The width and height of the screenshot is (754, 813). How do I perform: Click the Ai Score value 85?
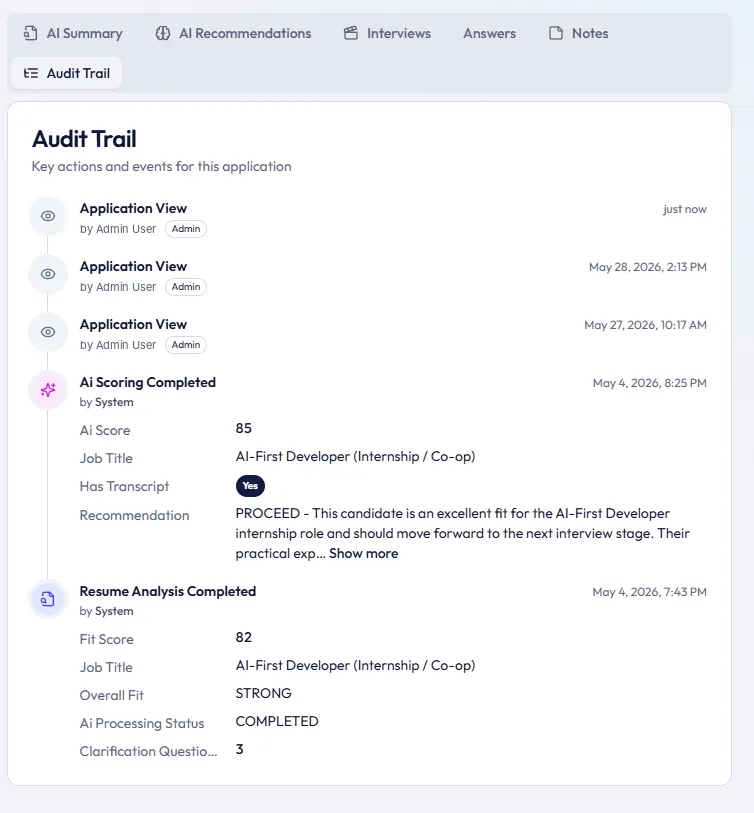(244, 428)
